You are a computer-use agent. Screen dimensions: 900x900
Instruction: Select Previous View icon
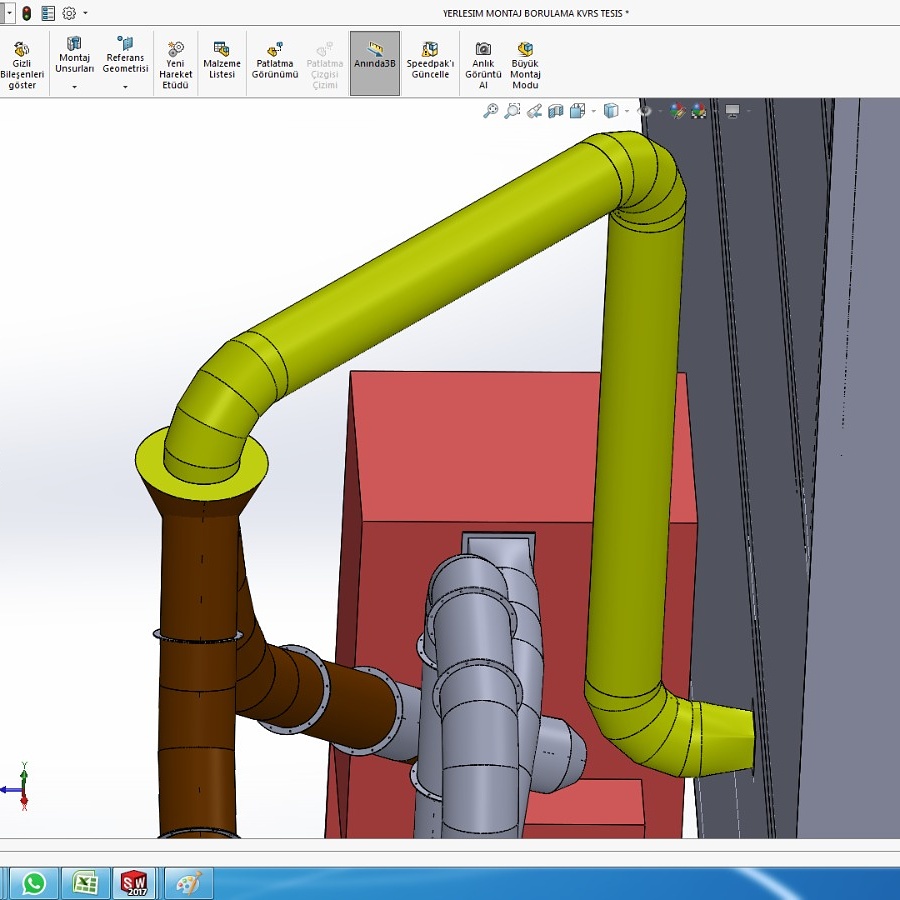(534, 111)
